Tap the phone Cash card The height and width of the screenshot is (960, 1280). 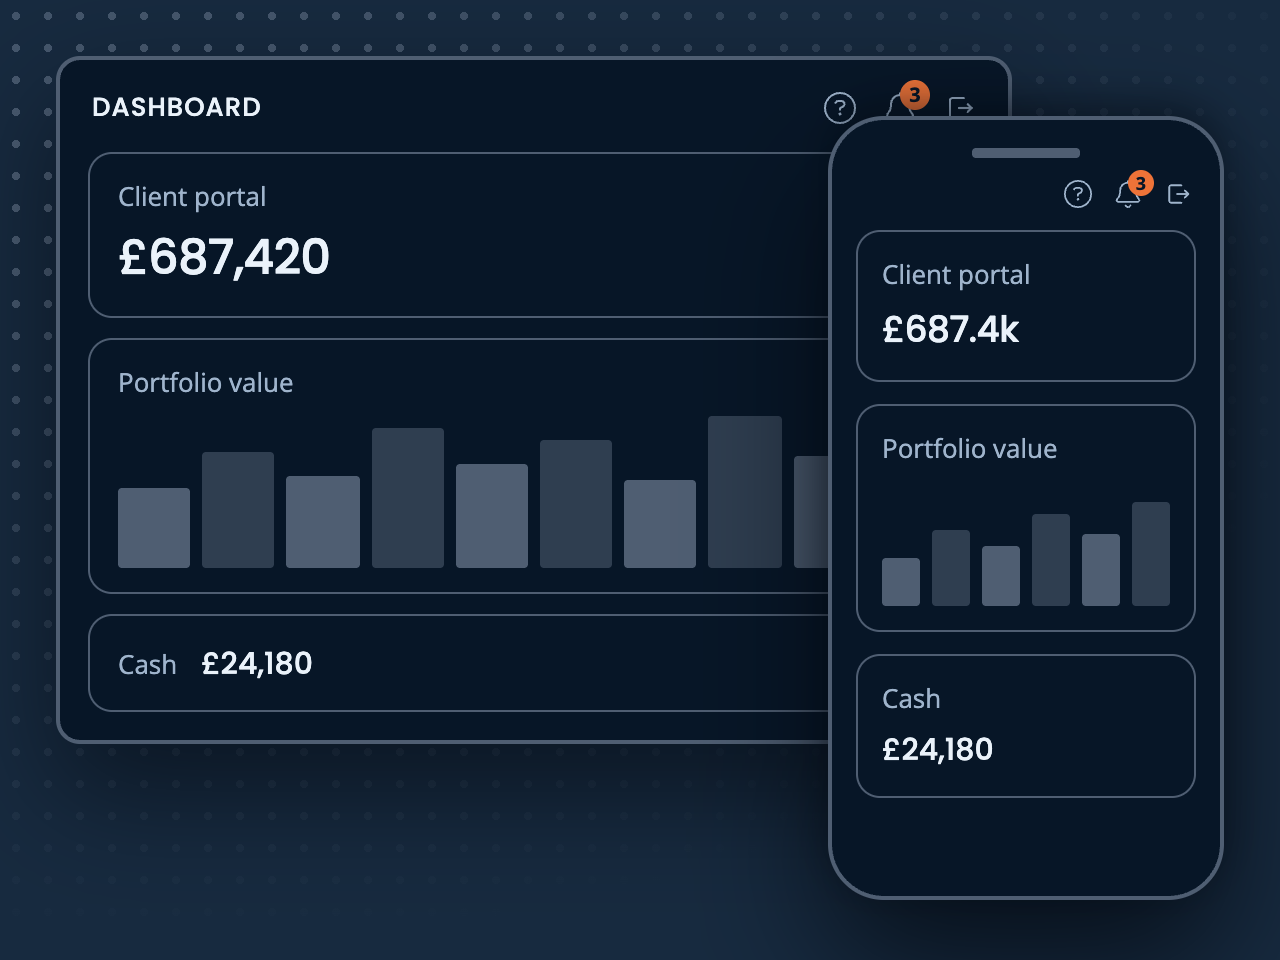click(x=1026, y=726)
